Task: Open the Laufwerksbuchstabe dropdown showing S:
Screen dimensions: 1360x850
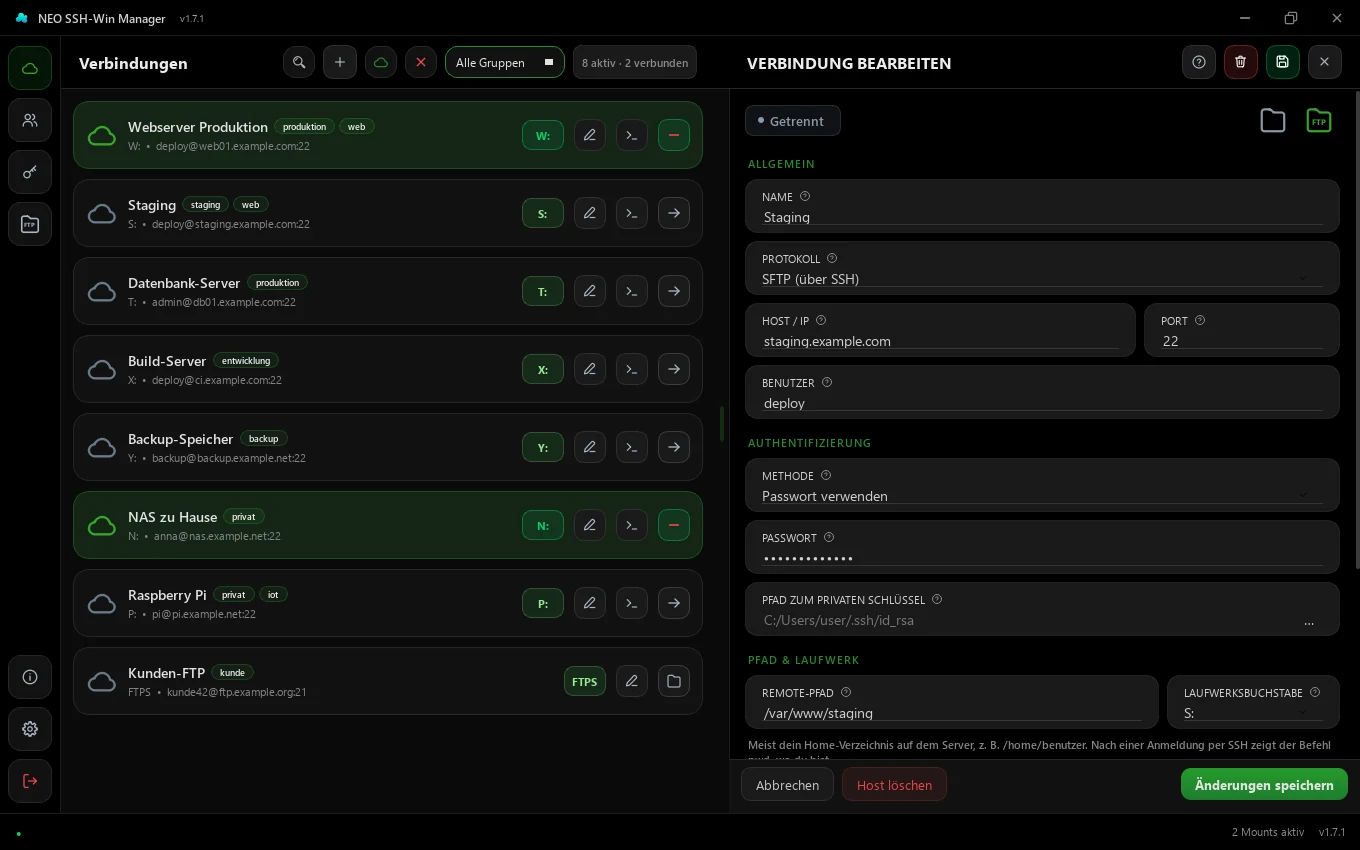Action: 1253,713
